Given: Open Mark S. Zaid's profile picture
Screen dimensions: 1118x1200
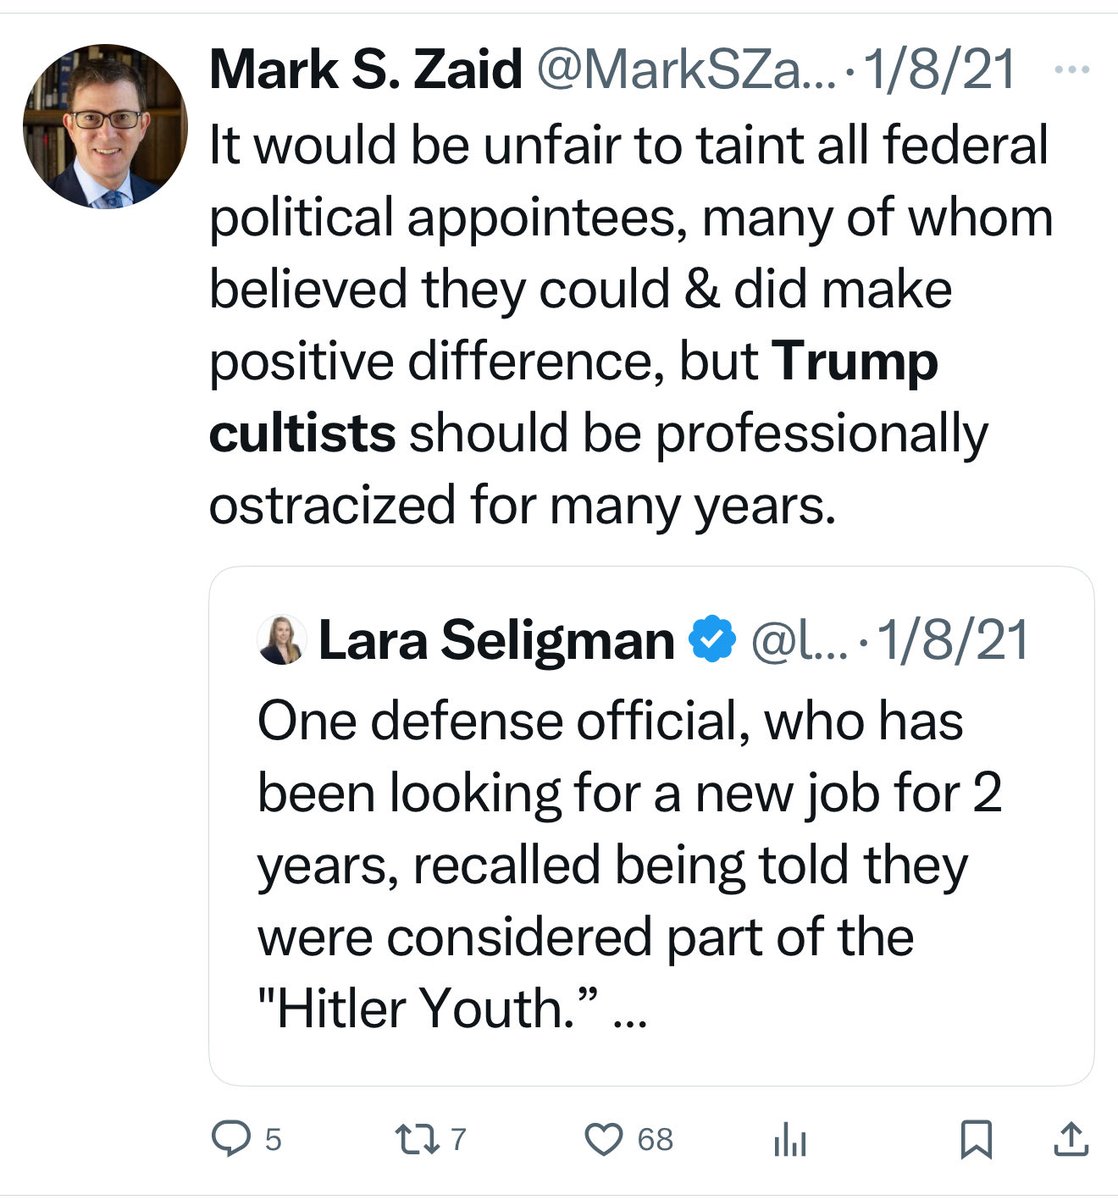Looking at the screenshot, I should (105, 126).
